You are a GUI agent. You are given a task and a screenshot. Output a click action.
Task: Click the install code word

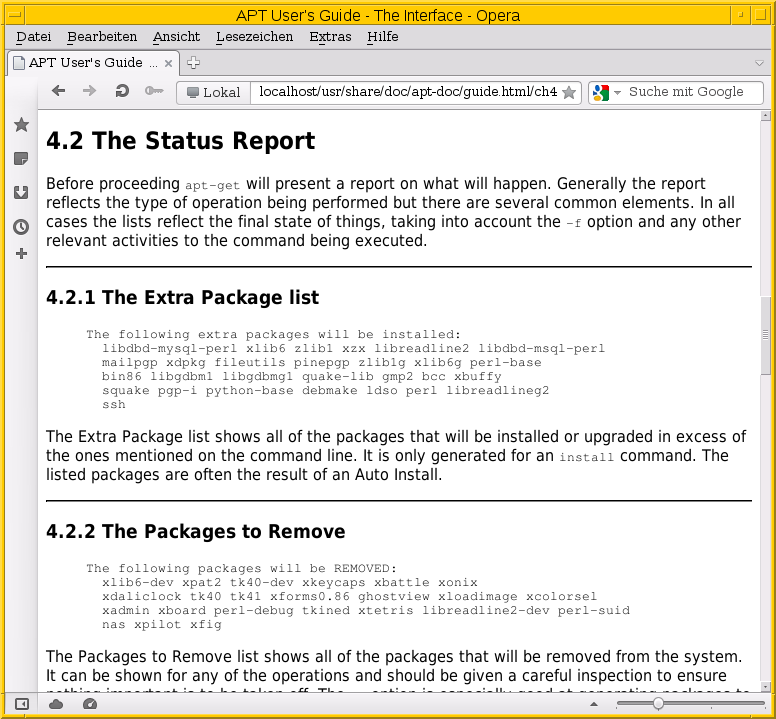586,457
